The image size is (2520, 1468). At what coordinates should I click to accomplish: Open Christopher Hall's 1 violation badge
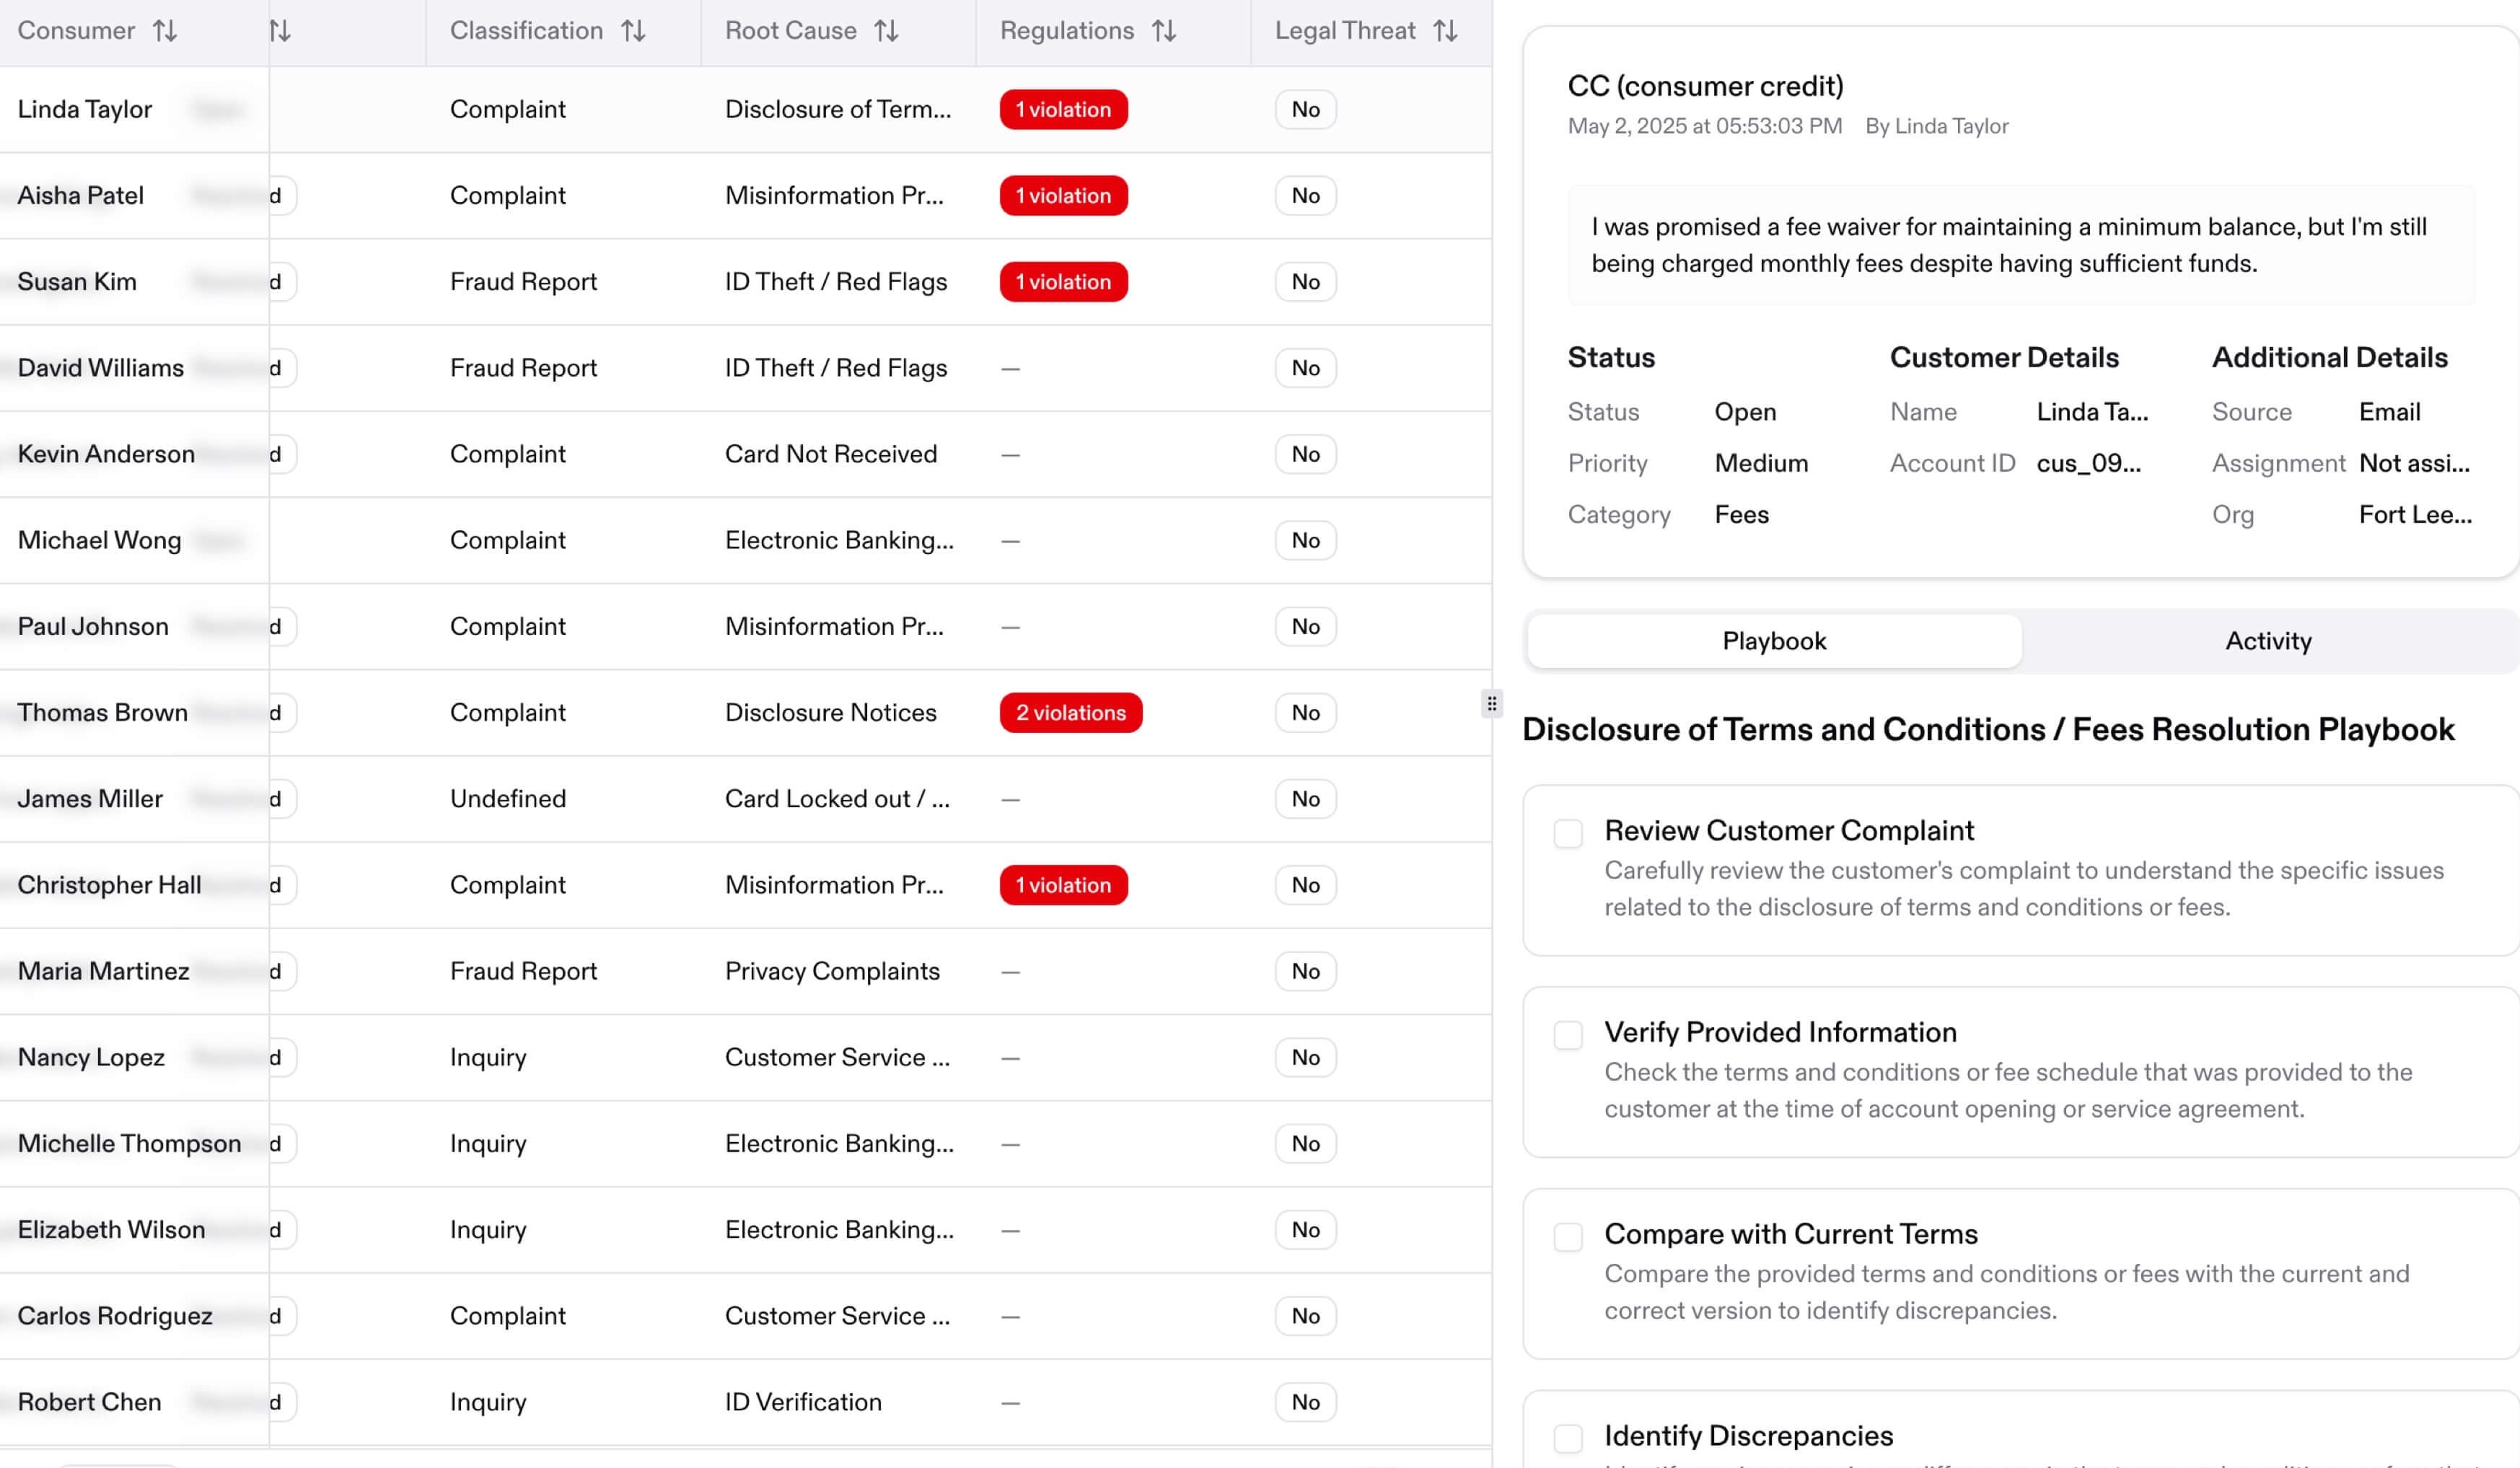pos(1063,885)
